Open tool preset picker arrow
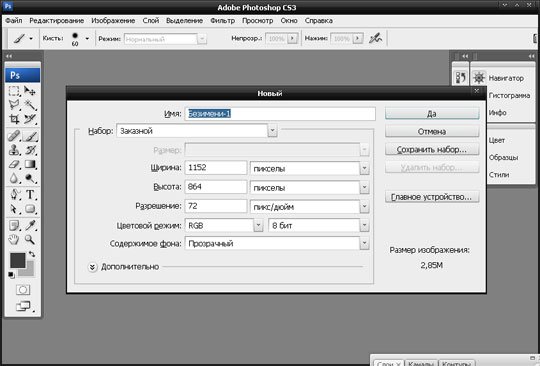 tap(31, 39)
